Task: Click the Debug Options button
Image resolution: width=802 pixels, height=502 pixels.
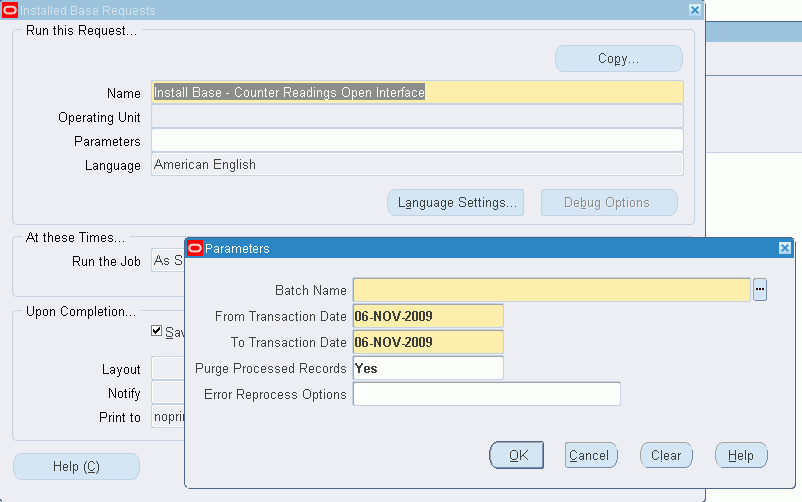Action: coord(609,203)
